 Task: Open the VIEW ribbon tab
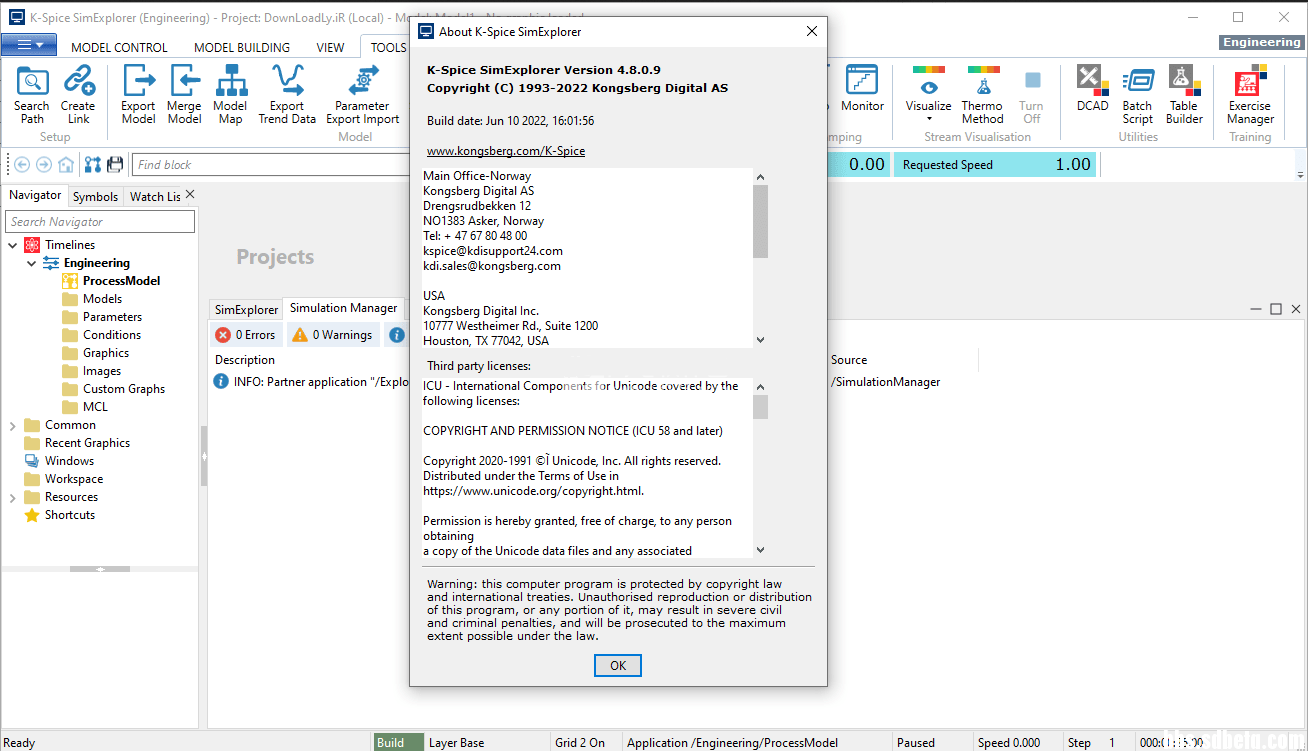330,47
